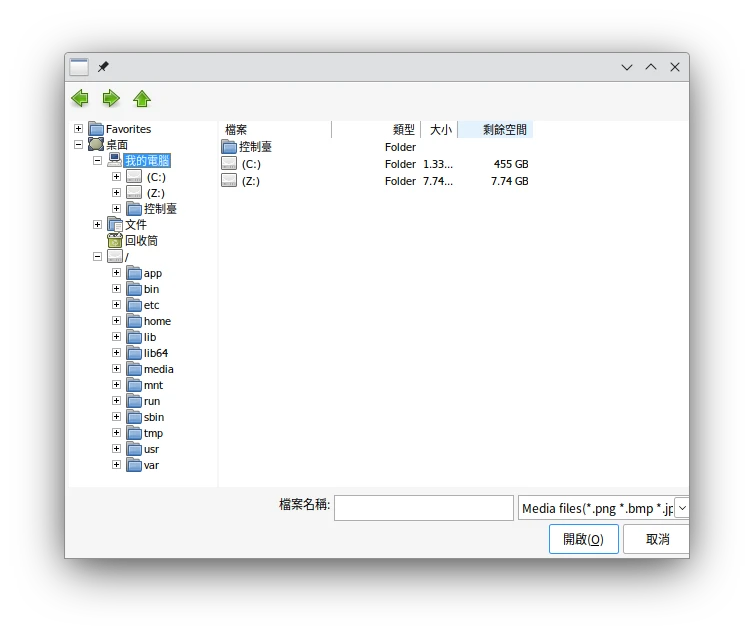Open the Media files type dropdown
The height and width of the screenshot is (635, 754).
point(682,508)
